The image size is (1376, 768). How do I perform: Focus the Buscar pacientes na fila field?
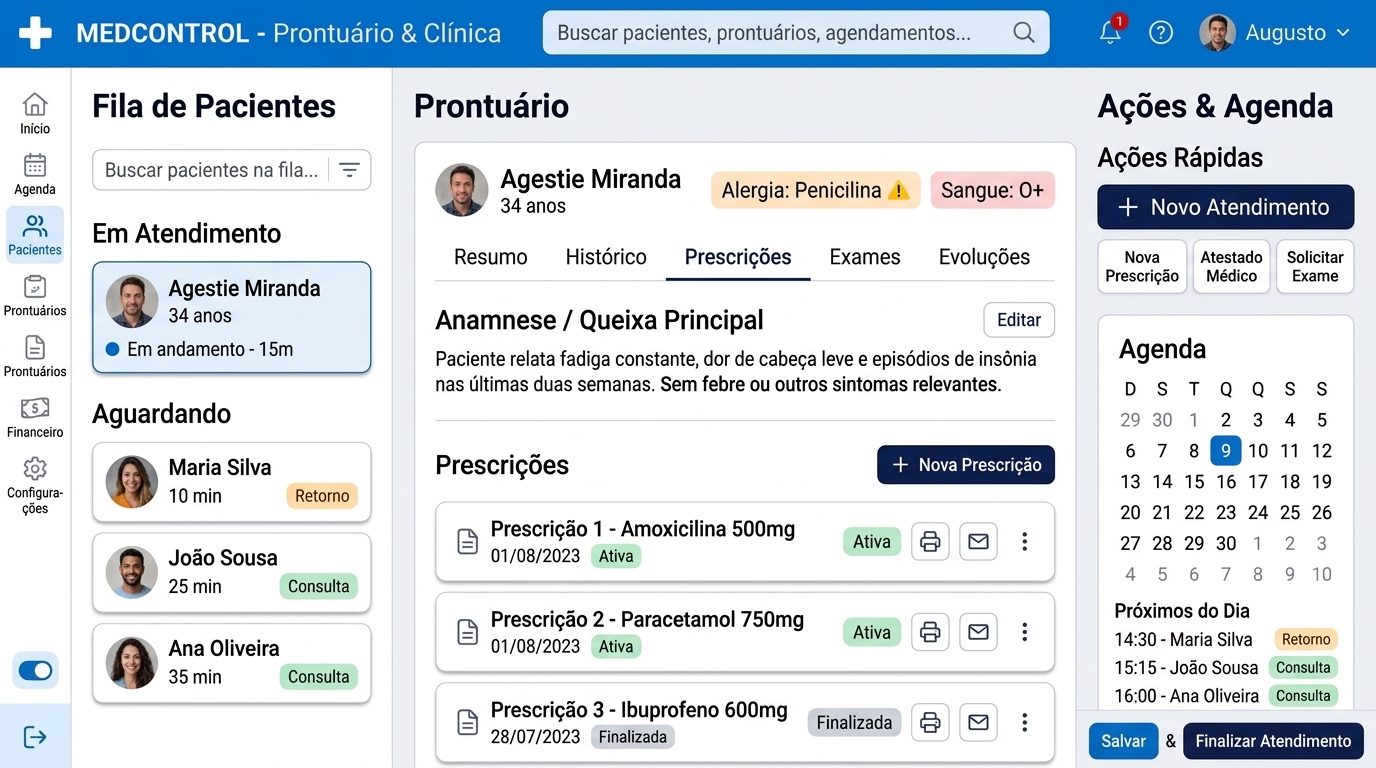pos(231,170)
